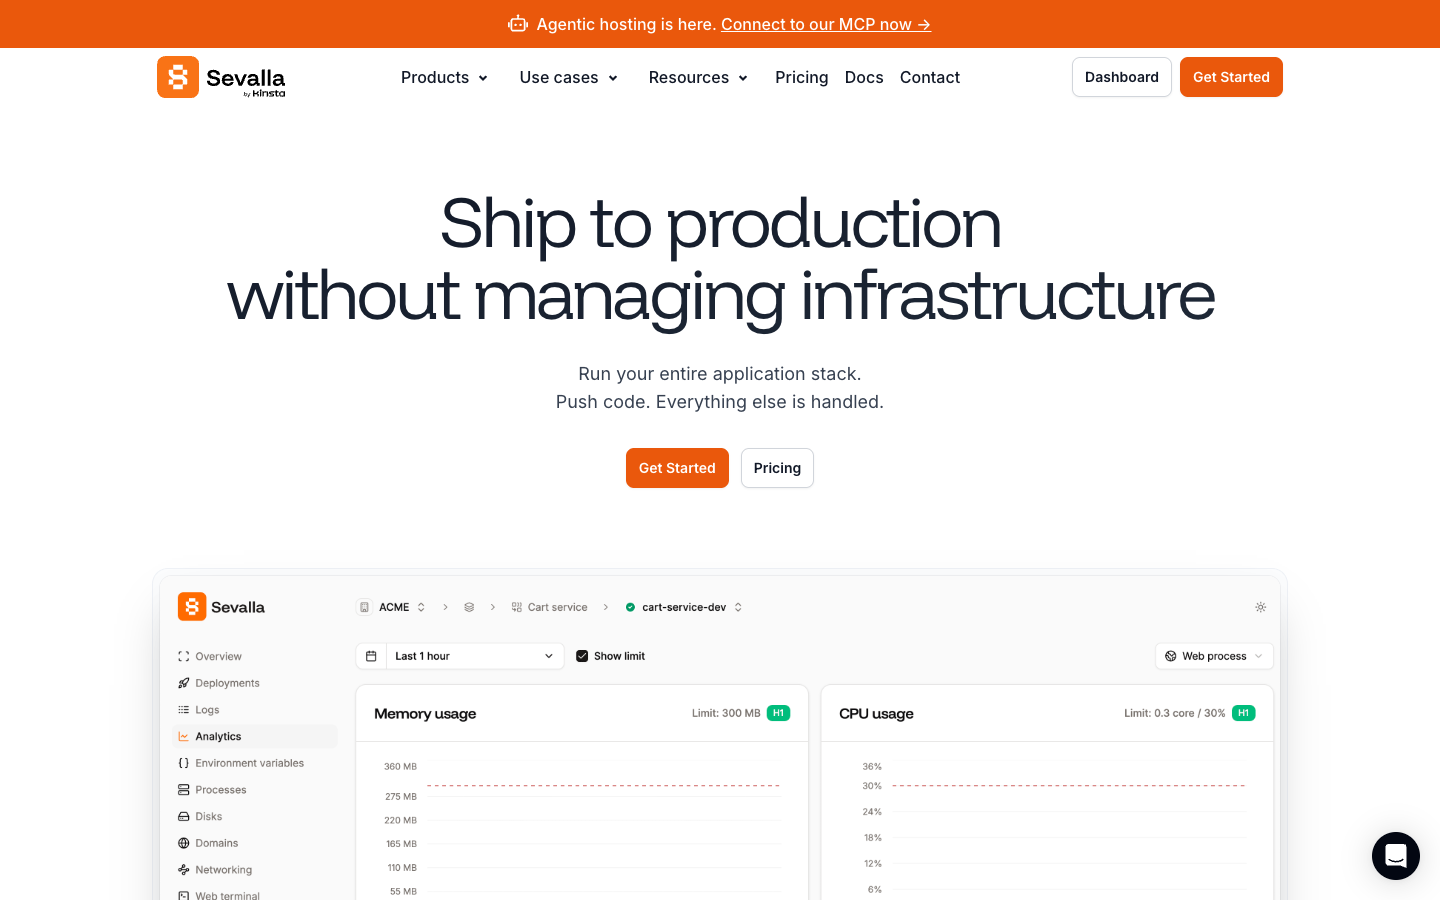The image size is (1440, 900).
Task: Open the Contact navigation link
Action: point(930,77)
